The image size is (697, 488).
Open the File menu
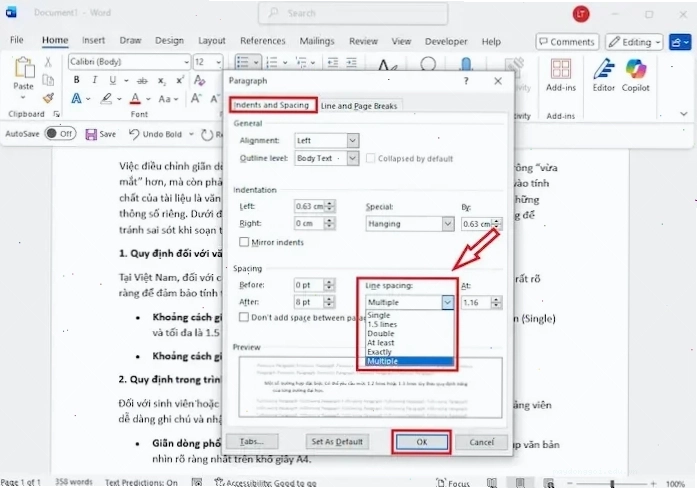point(16,40)
